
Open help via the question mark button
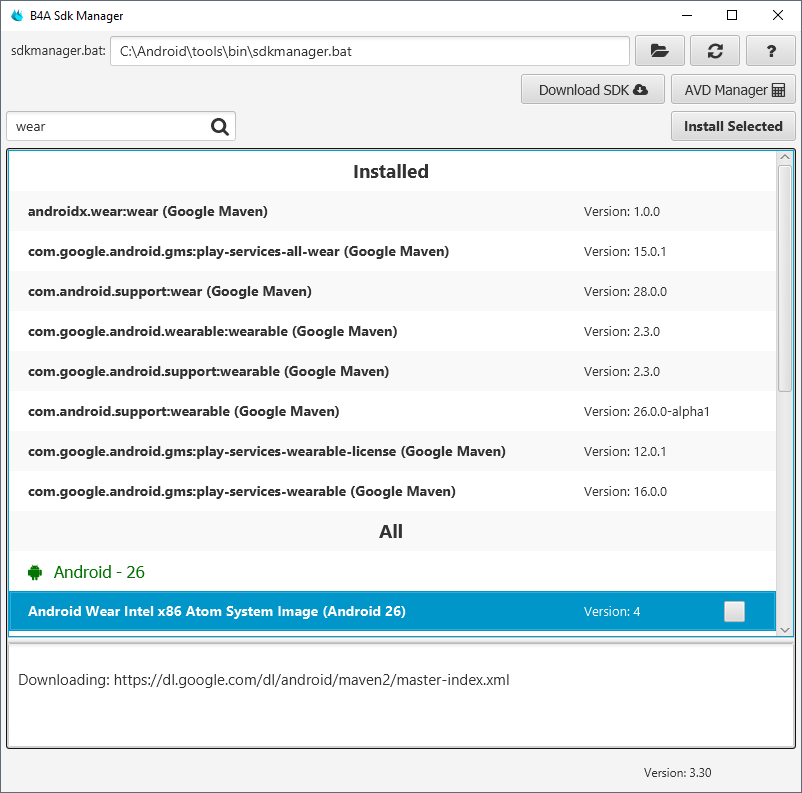[x=770, y=51]
